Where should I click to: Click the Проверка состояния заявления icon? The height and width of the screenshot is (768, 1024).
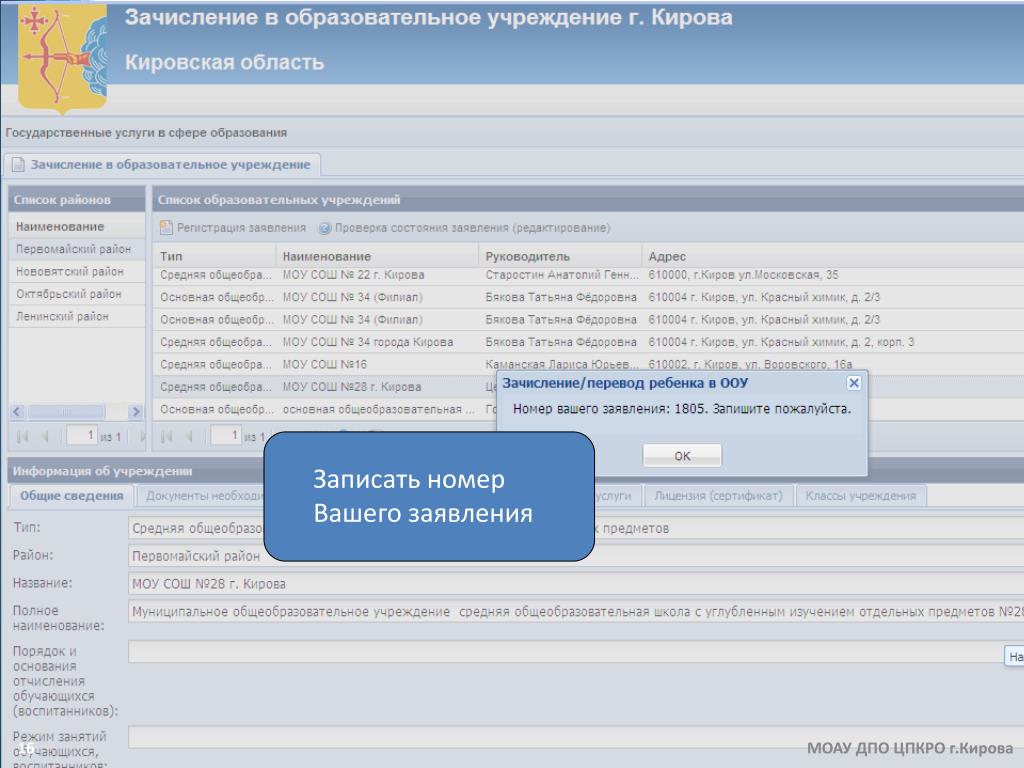(325, 228)
